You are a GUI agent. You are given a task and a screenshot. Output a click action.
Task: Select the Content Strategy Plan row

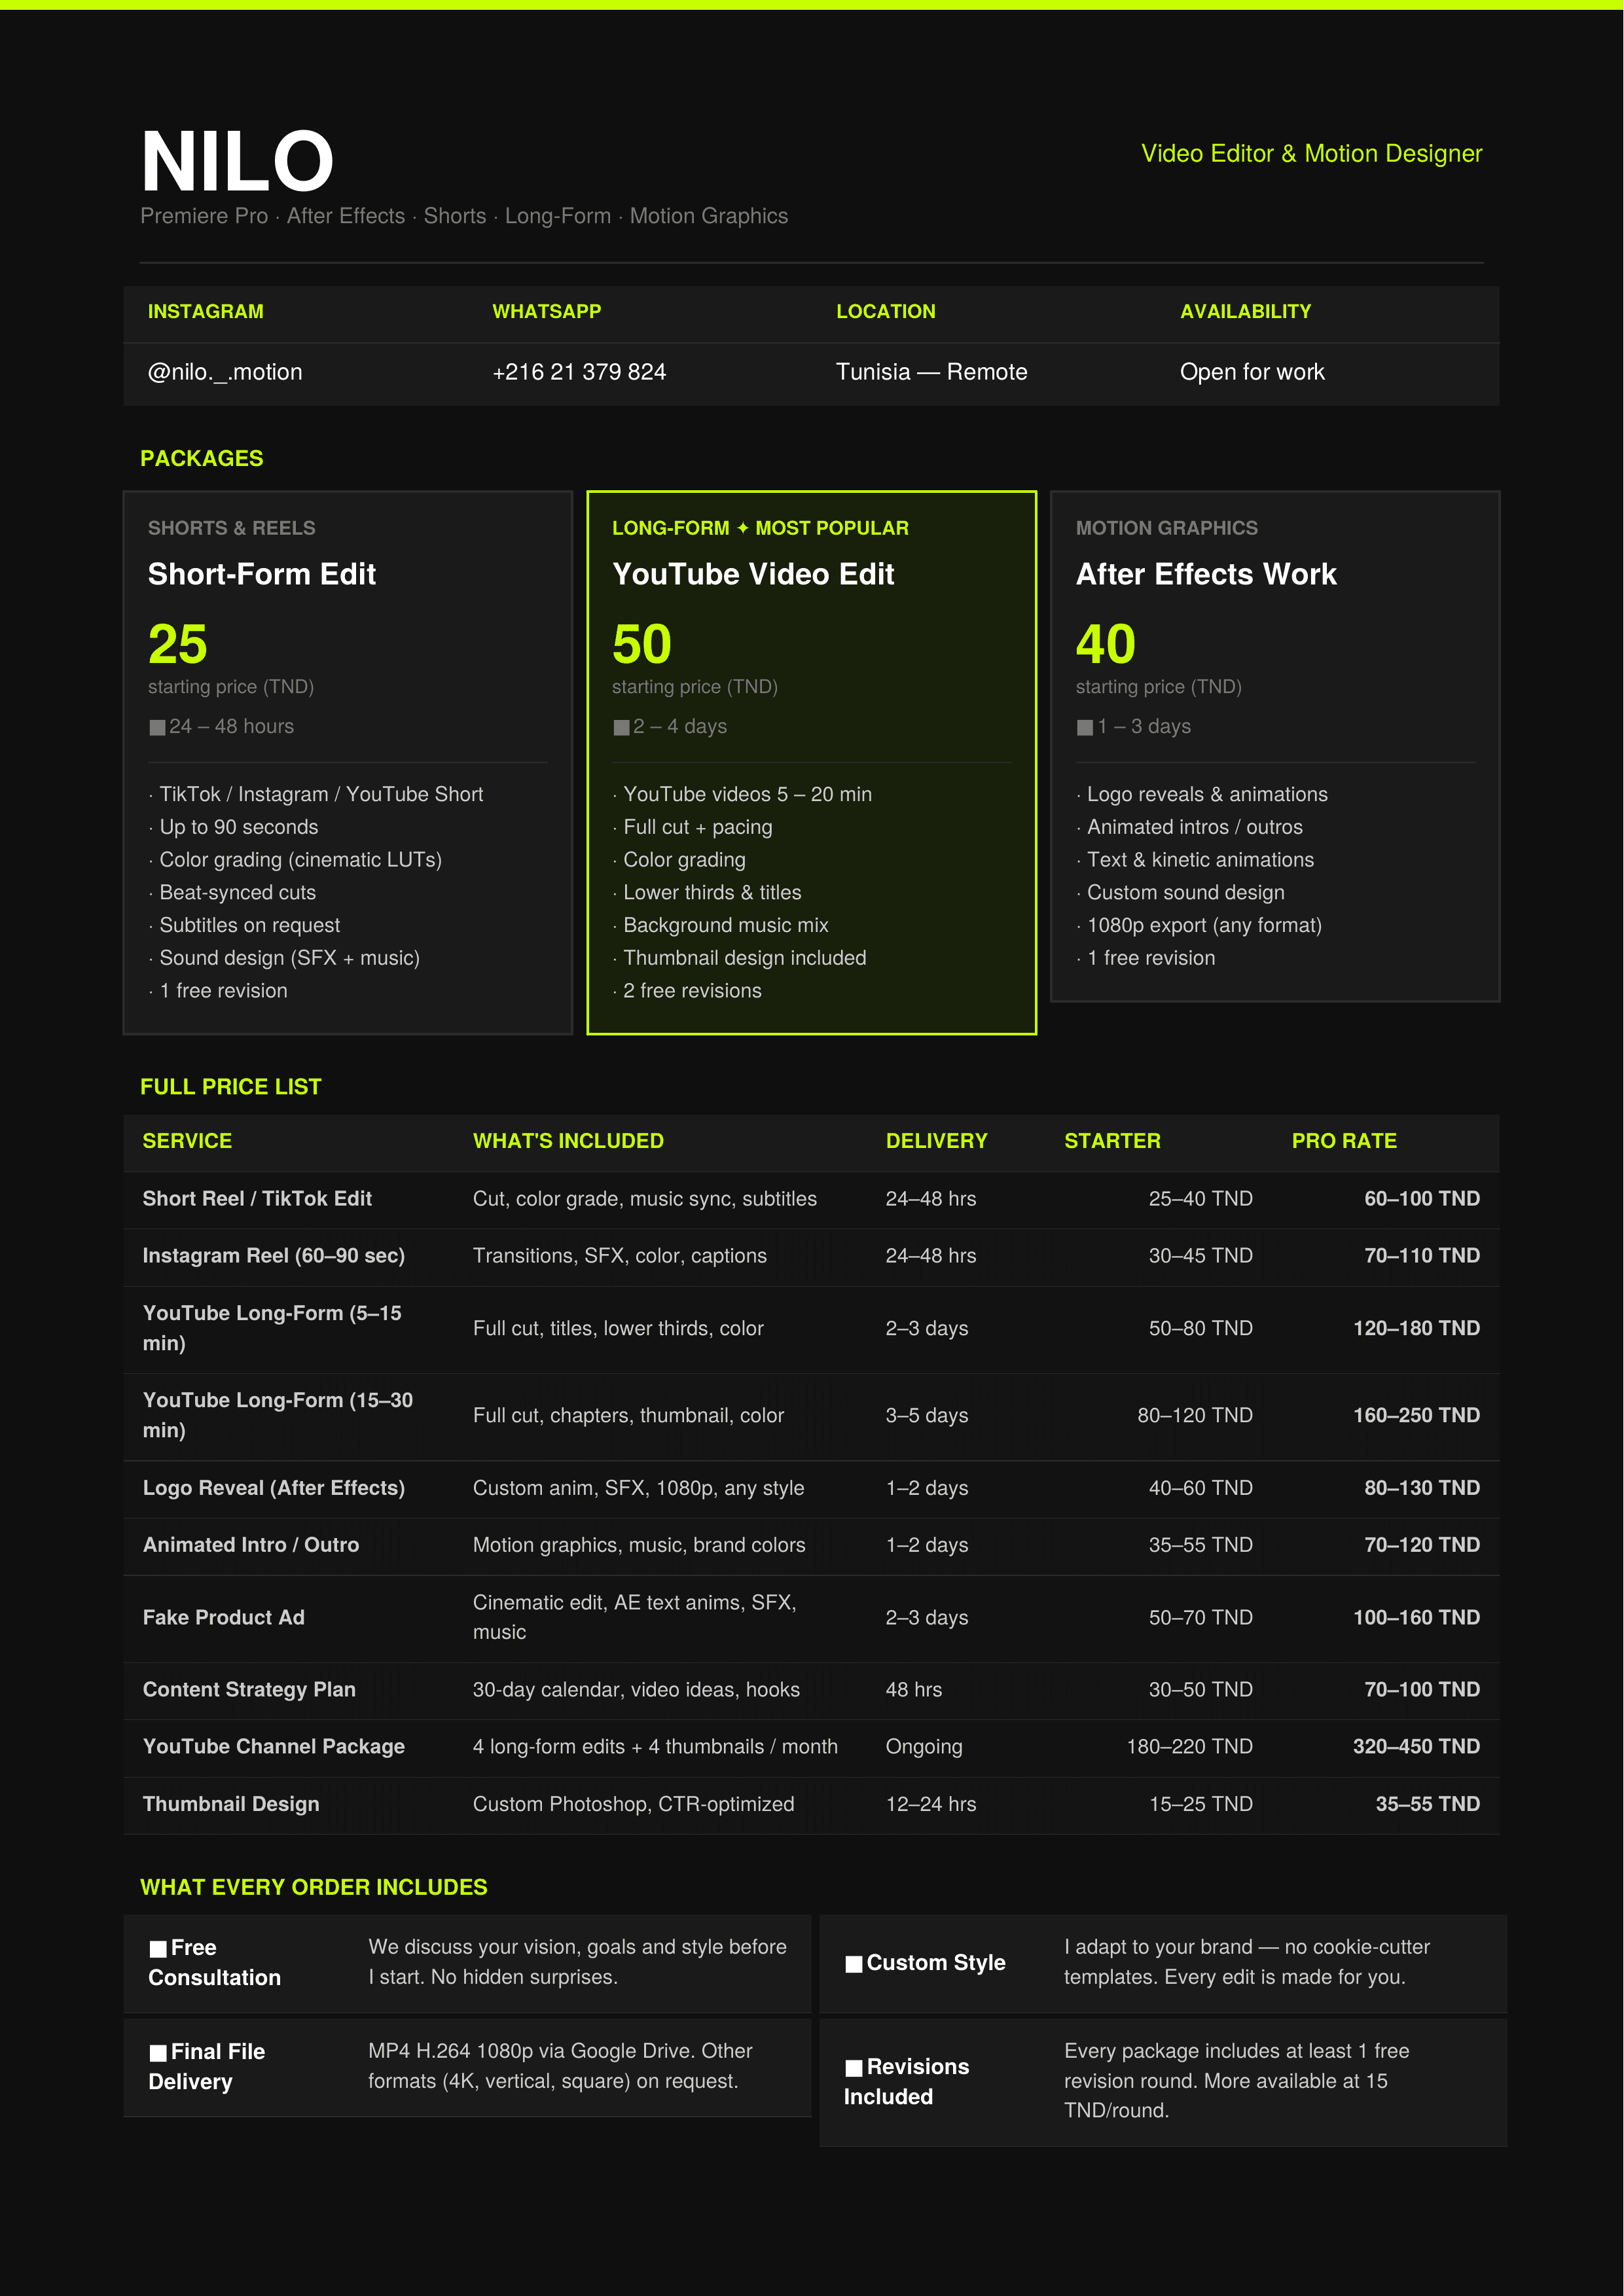coord(811,1690)
